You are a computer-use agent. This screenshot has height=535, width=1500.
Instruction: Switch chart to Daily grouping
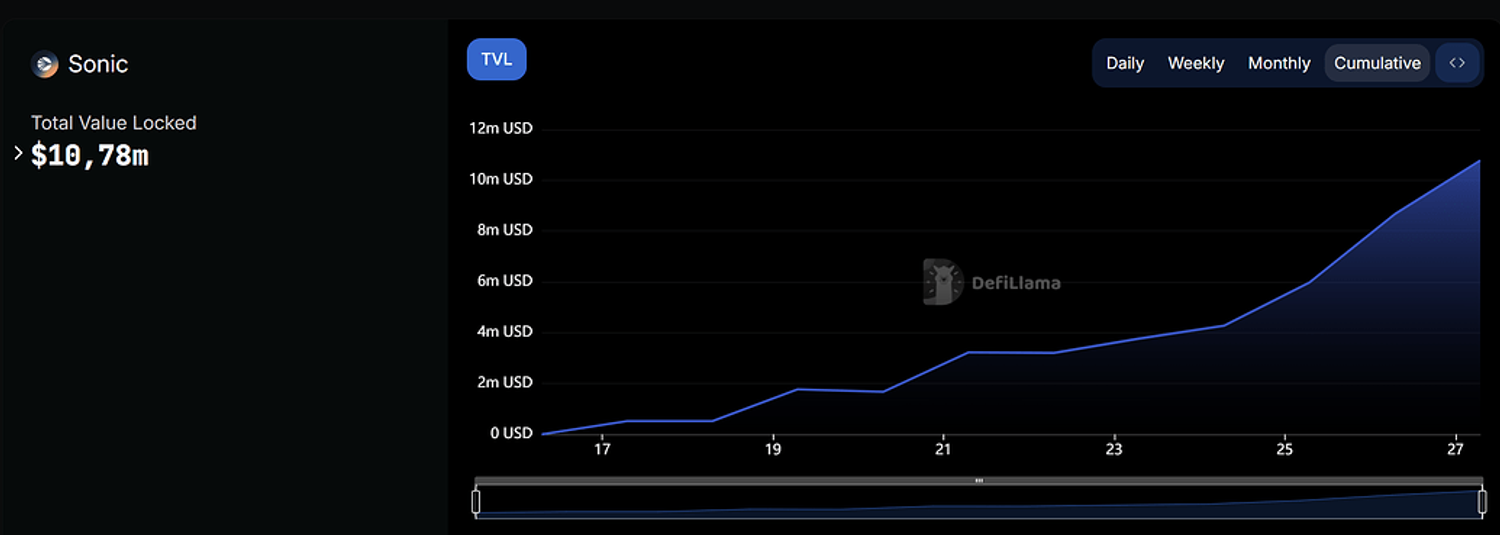pos(1125,63)
